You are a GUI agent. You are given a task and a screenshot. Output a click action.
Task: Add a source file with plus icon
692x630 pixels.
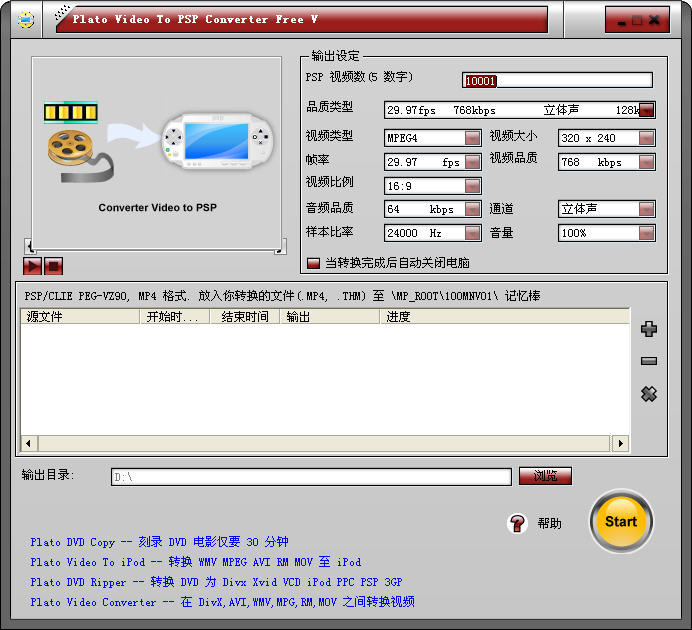click(x=649, y=329)
